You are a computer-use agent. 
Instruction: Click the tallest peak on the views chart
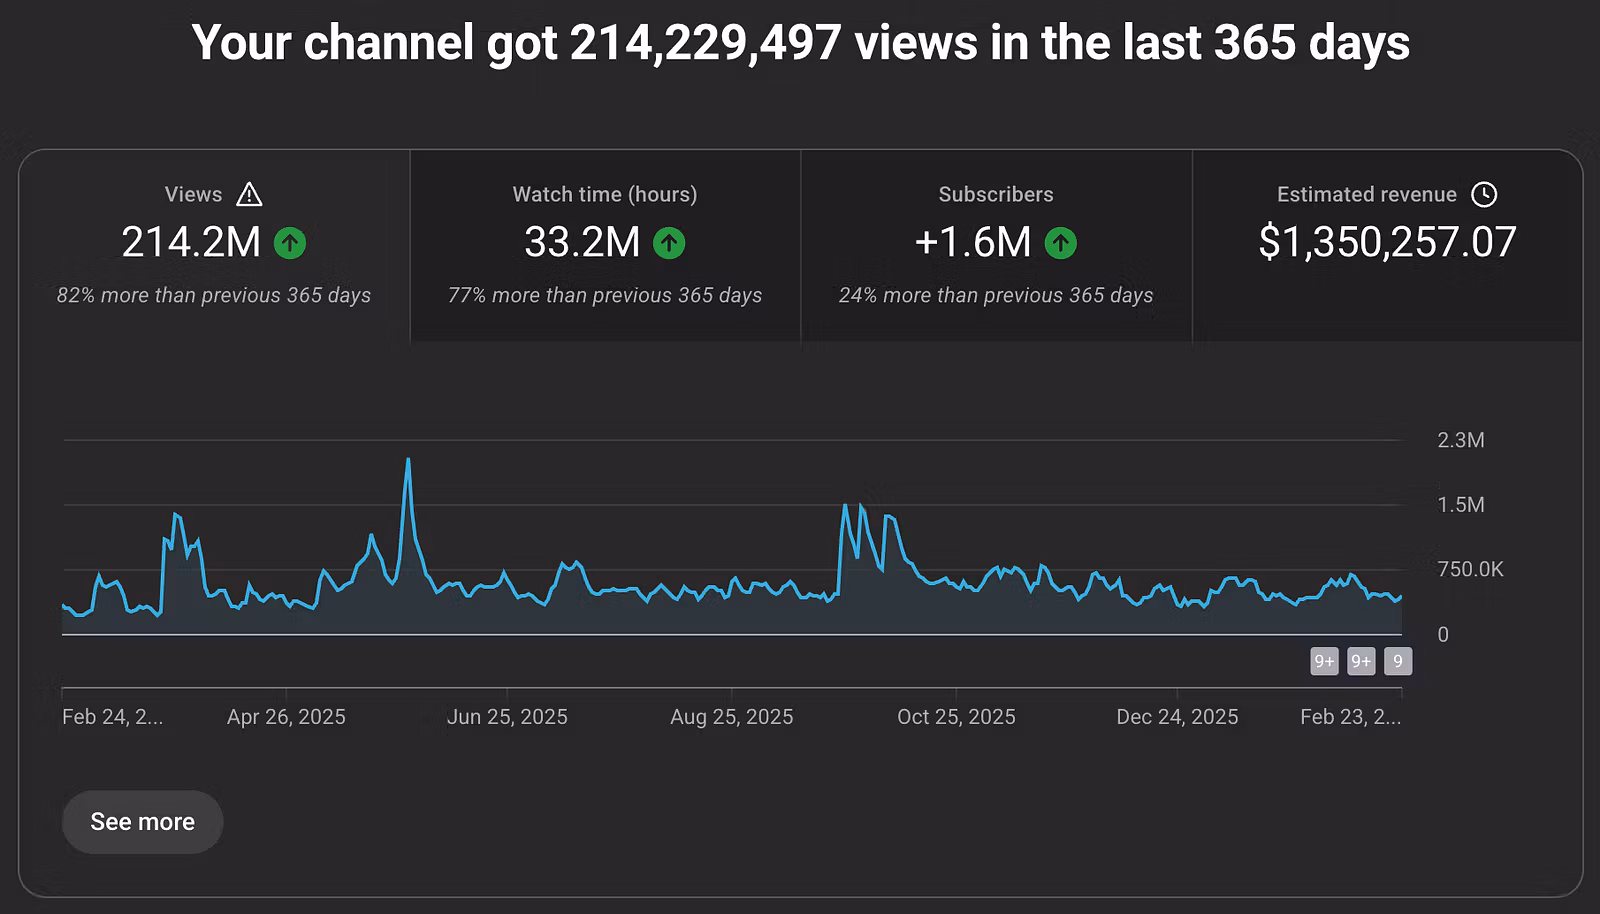pyautogui.click(x=408, y=461)
